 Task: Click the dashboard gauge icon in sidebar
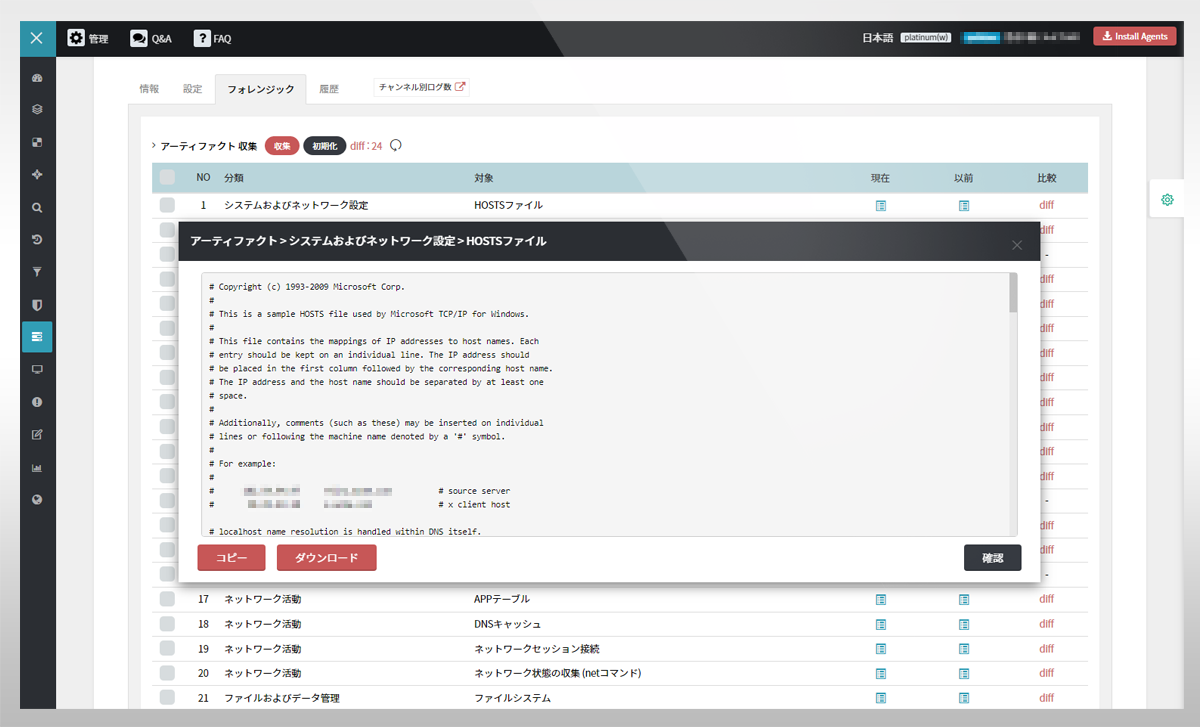tap(37, 77)
